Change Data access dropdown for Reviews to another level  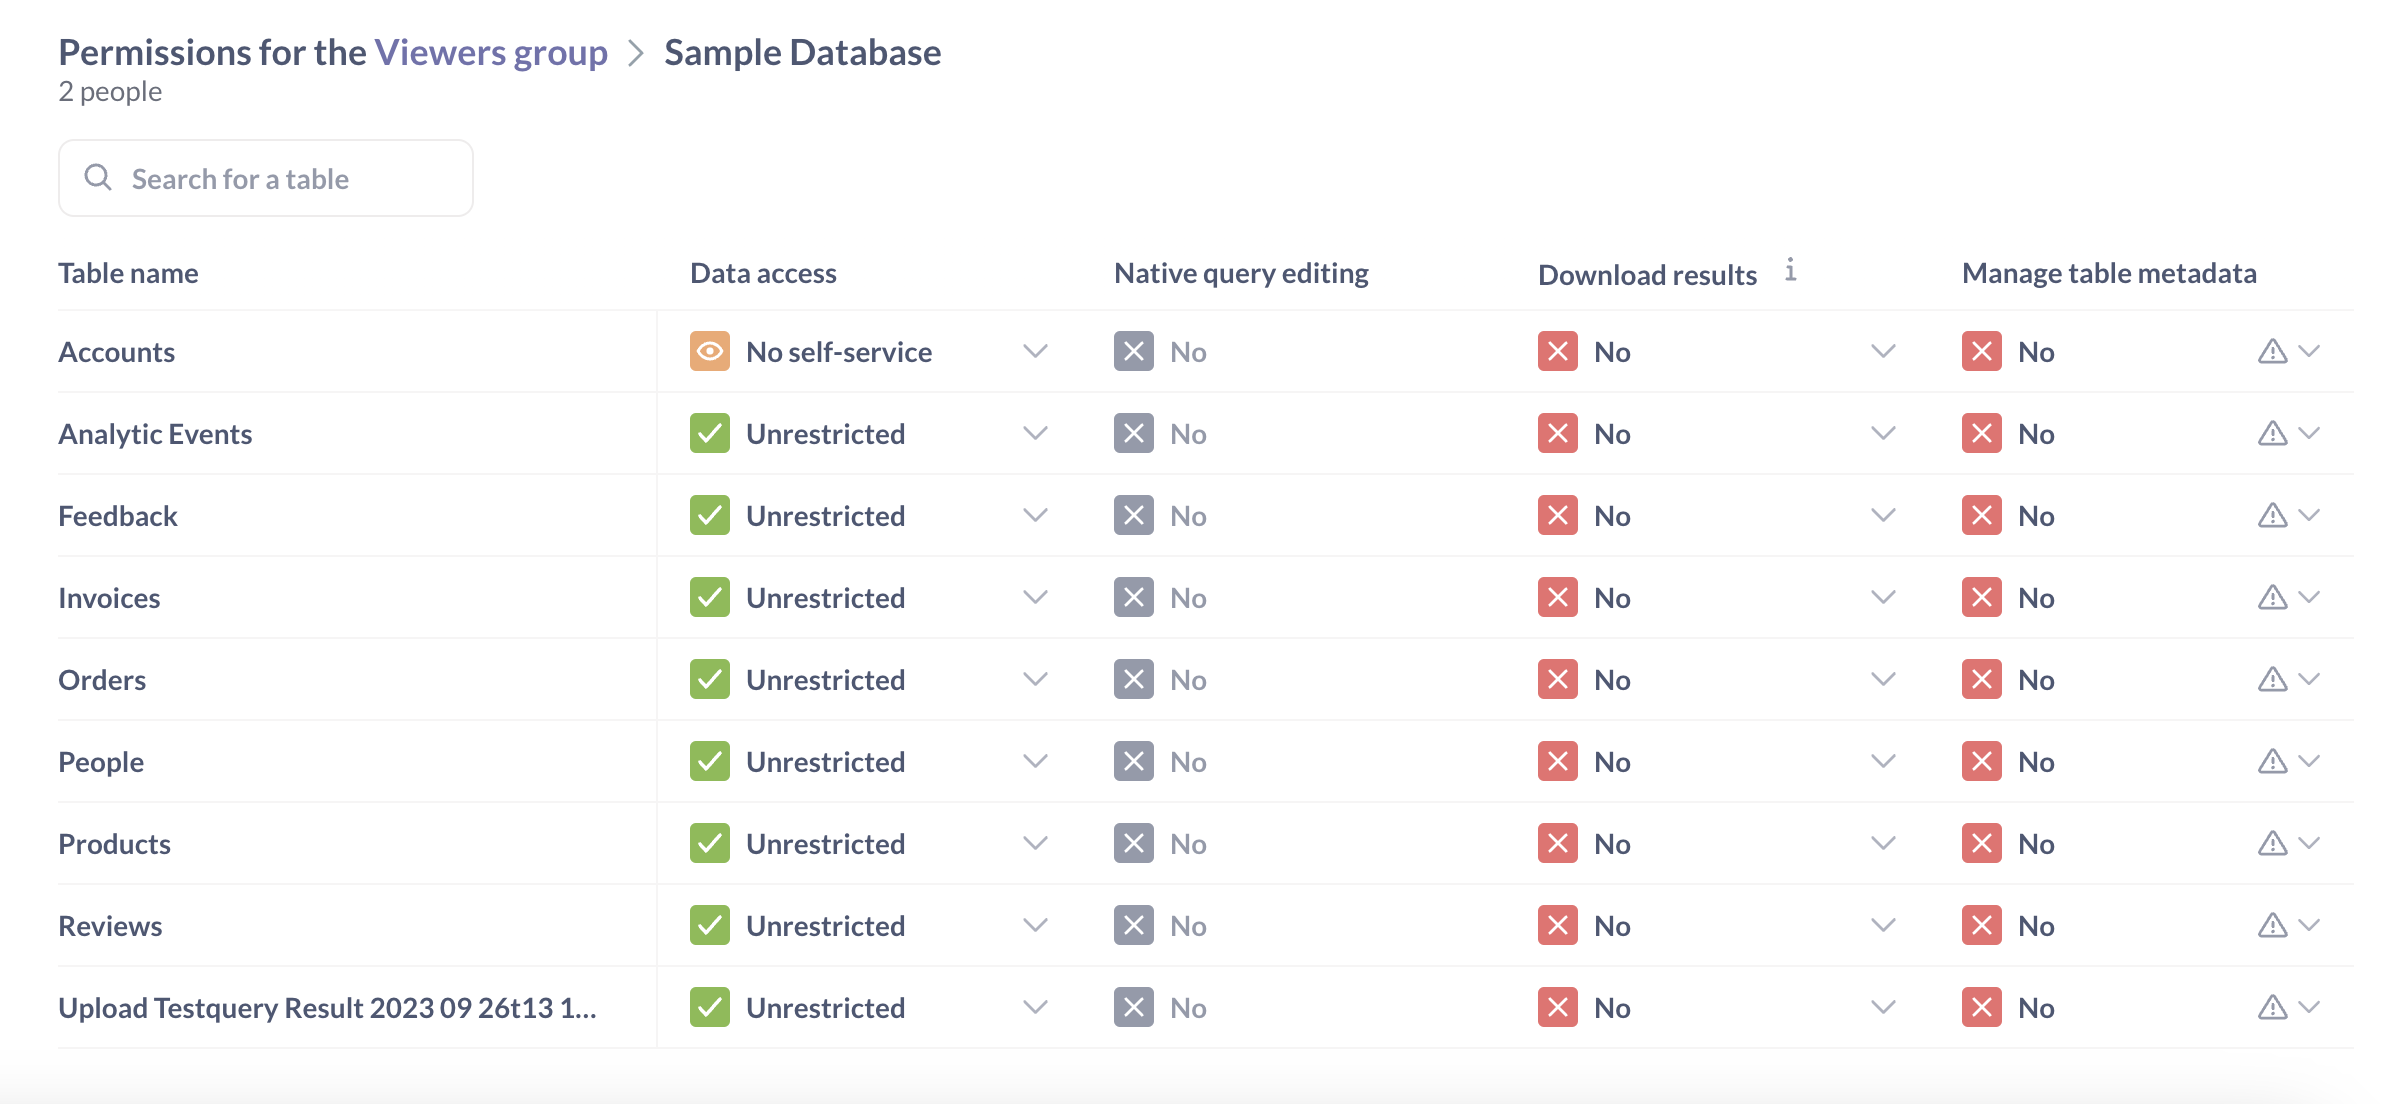coord(1036,925)
